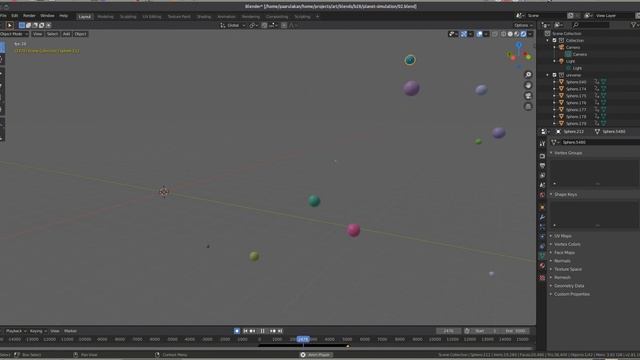Viewport: 640px width, 360px height.
Task: Open the viewport Select menu
Action: [x=52, y=34]
